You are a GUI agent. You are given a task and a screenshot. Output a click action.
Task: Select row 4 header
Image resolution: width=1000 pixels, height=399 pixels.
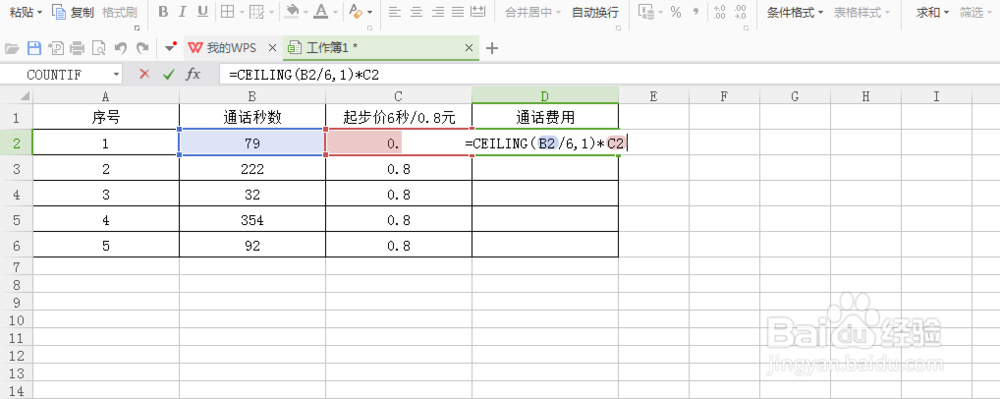tap(17, 194)
